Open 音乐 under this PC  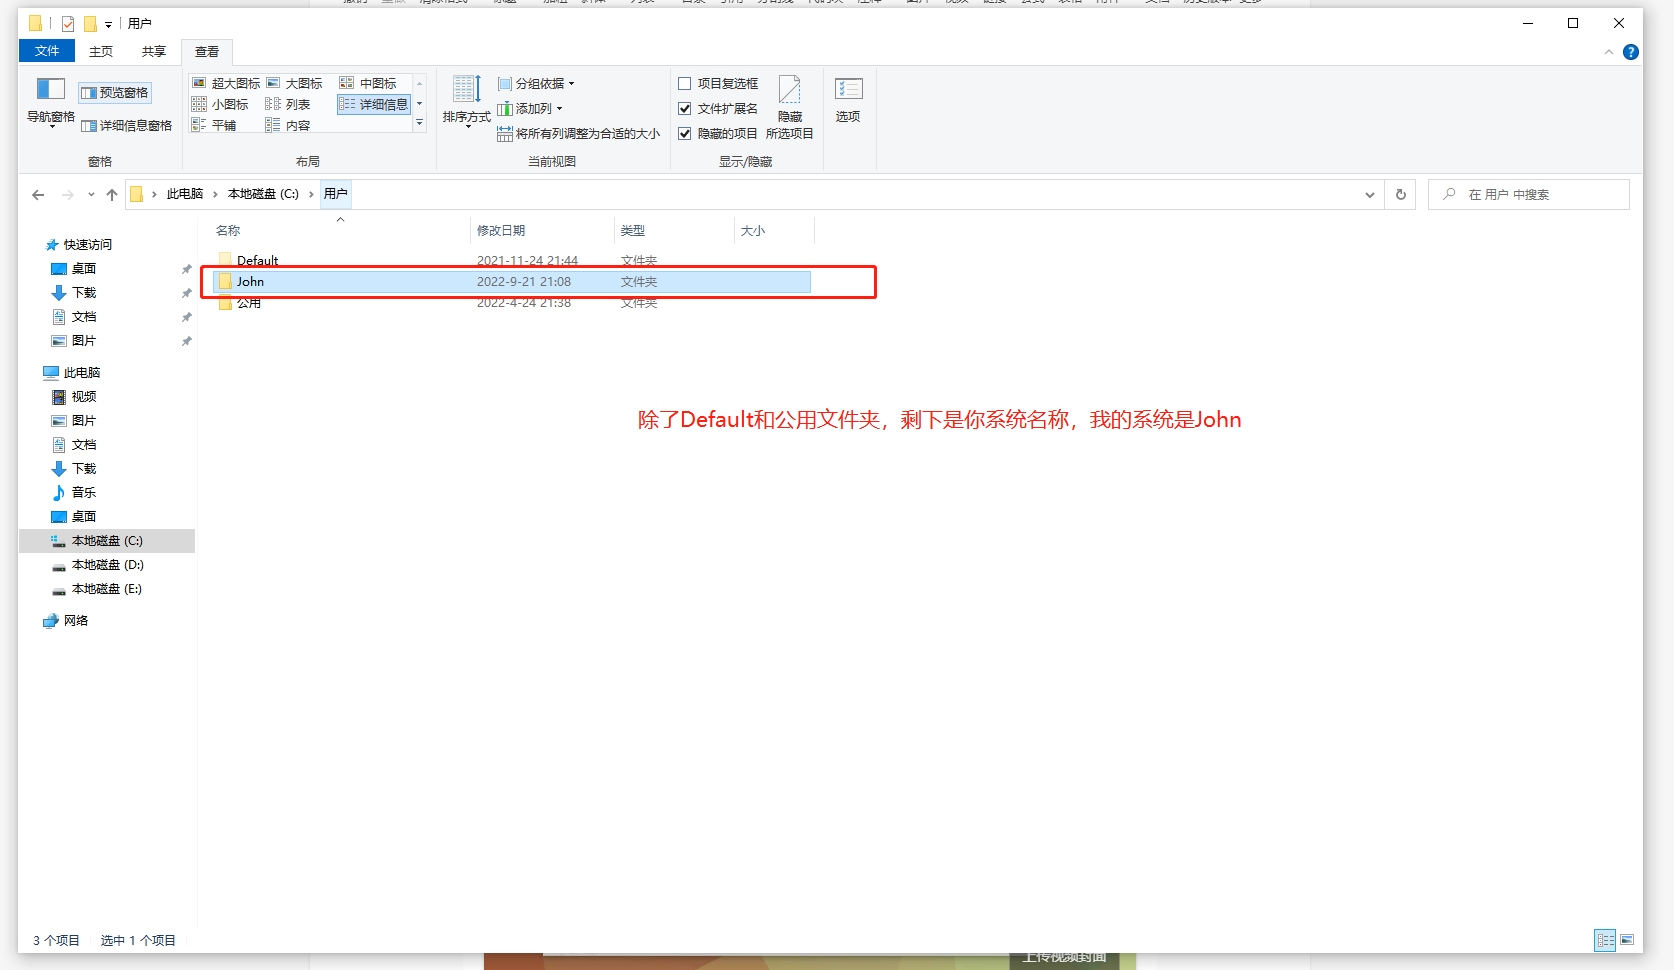point(84,493)
